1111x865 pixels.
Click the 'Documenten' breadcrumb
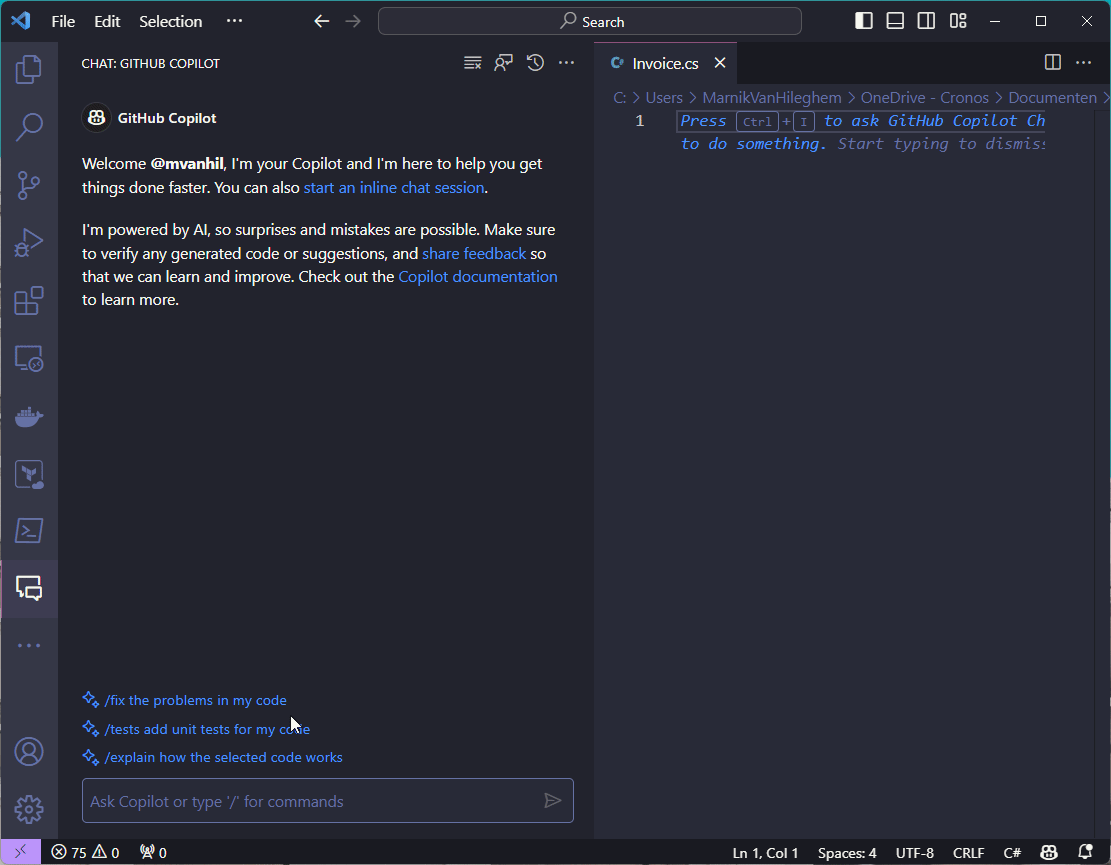pos(1052,98)
